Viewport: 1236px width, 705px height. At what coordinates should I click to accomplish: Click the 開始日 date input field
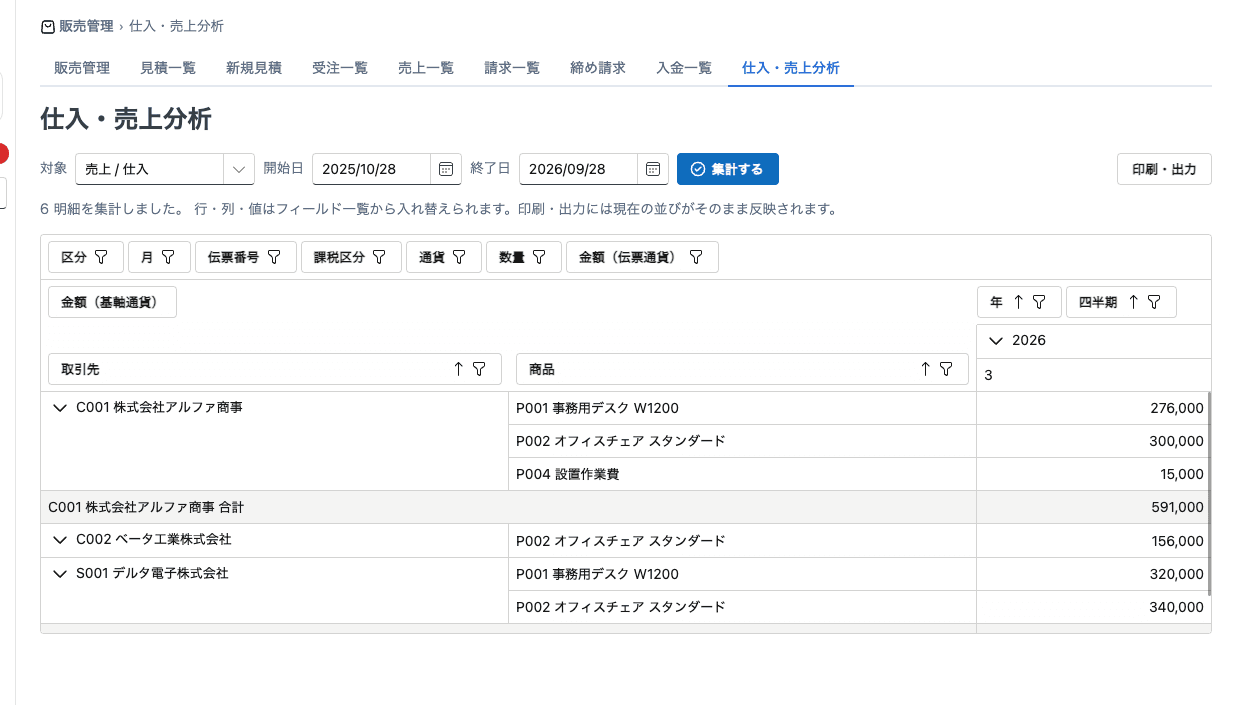point(371,169)
